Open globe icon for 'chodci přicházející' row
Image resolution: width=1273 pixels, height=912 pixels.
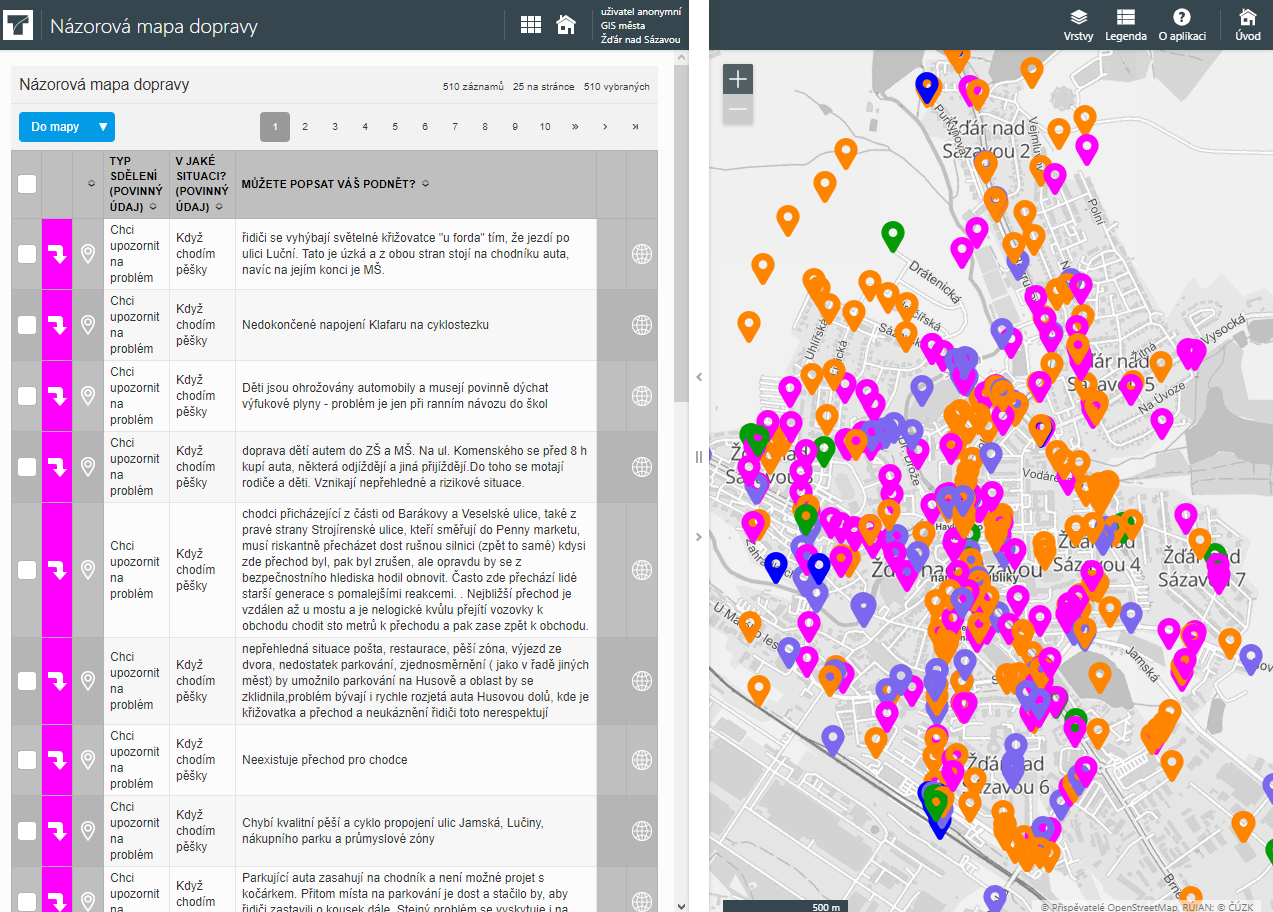642,570
